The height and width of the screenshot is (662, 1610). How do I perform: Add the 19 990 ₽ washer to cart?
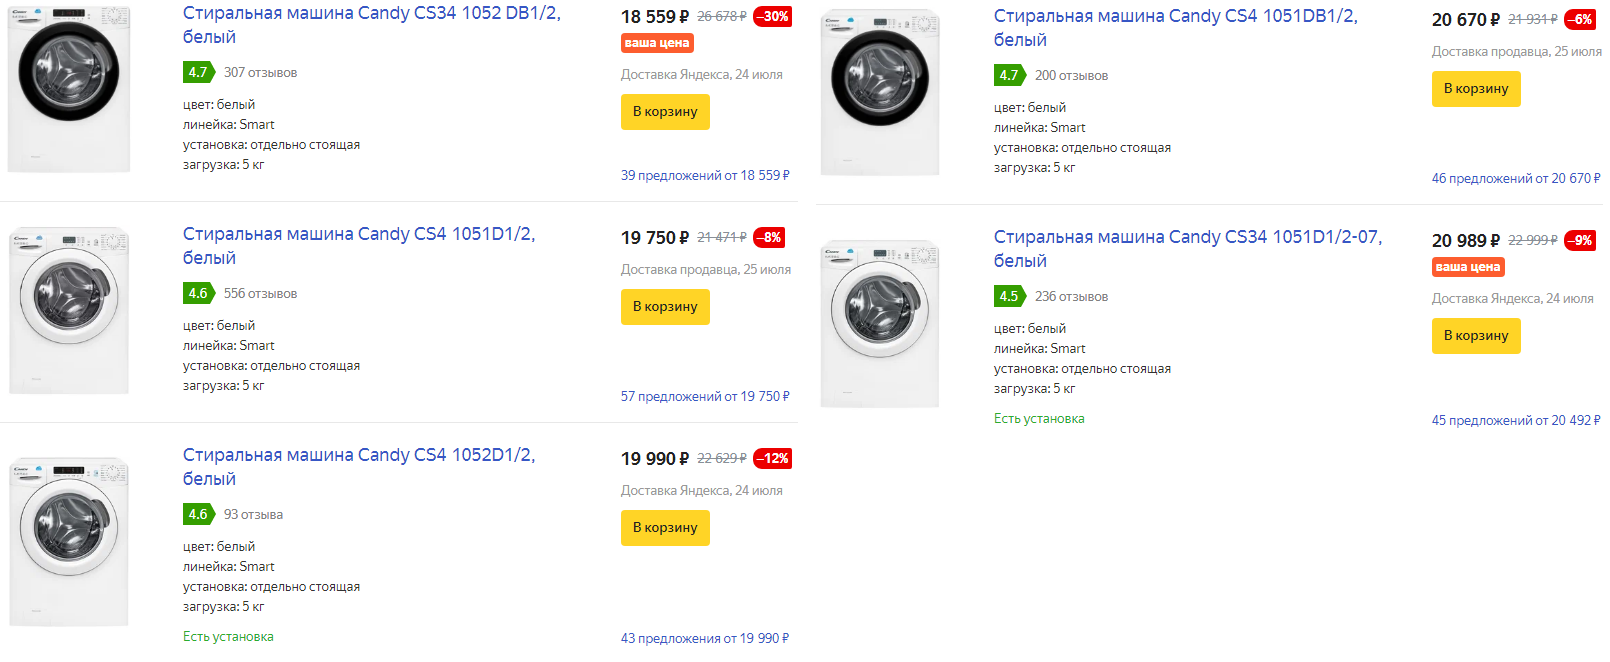coord(665,528)
